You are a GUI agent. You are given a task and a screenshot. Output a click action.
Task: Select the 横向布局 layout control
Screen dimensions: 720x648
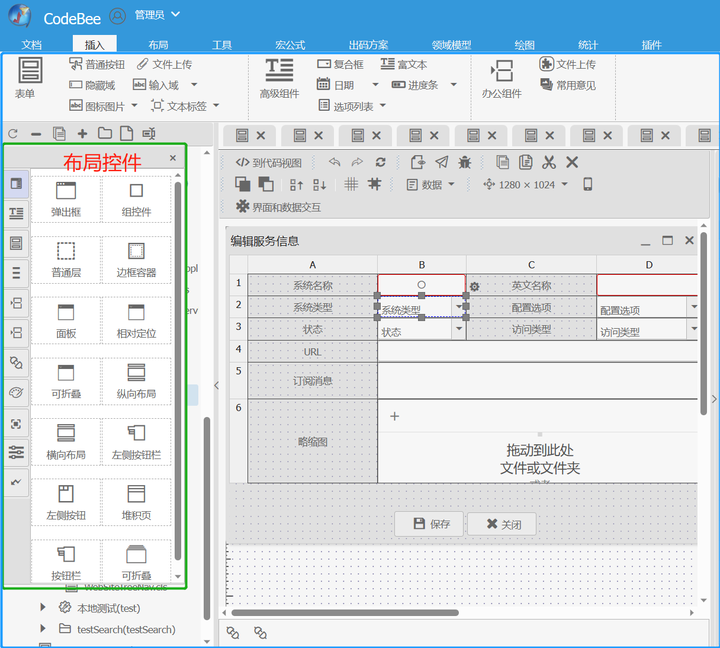tap(66, 442)
